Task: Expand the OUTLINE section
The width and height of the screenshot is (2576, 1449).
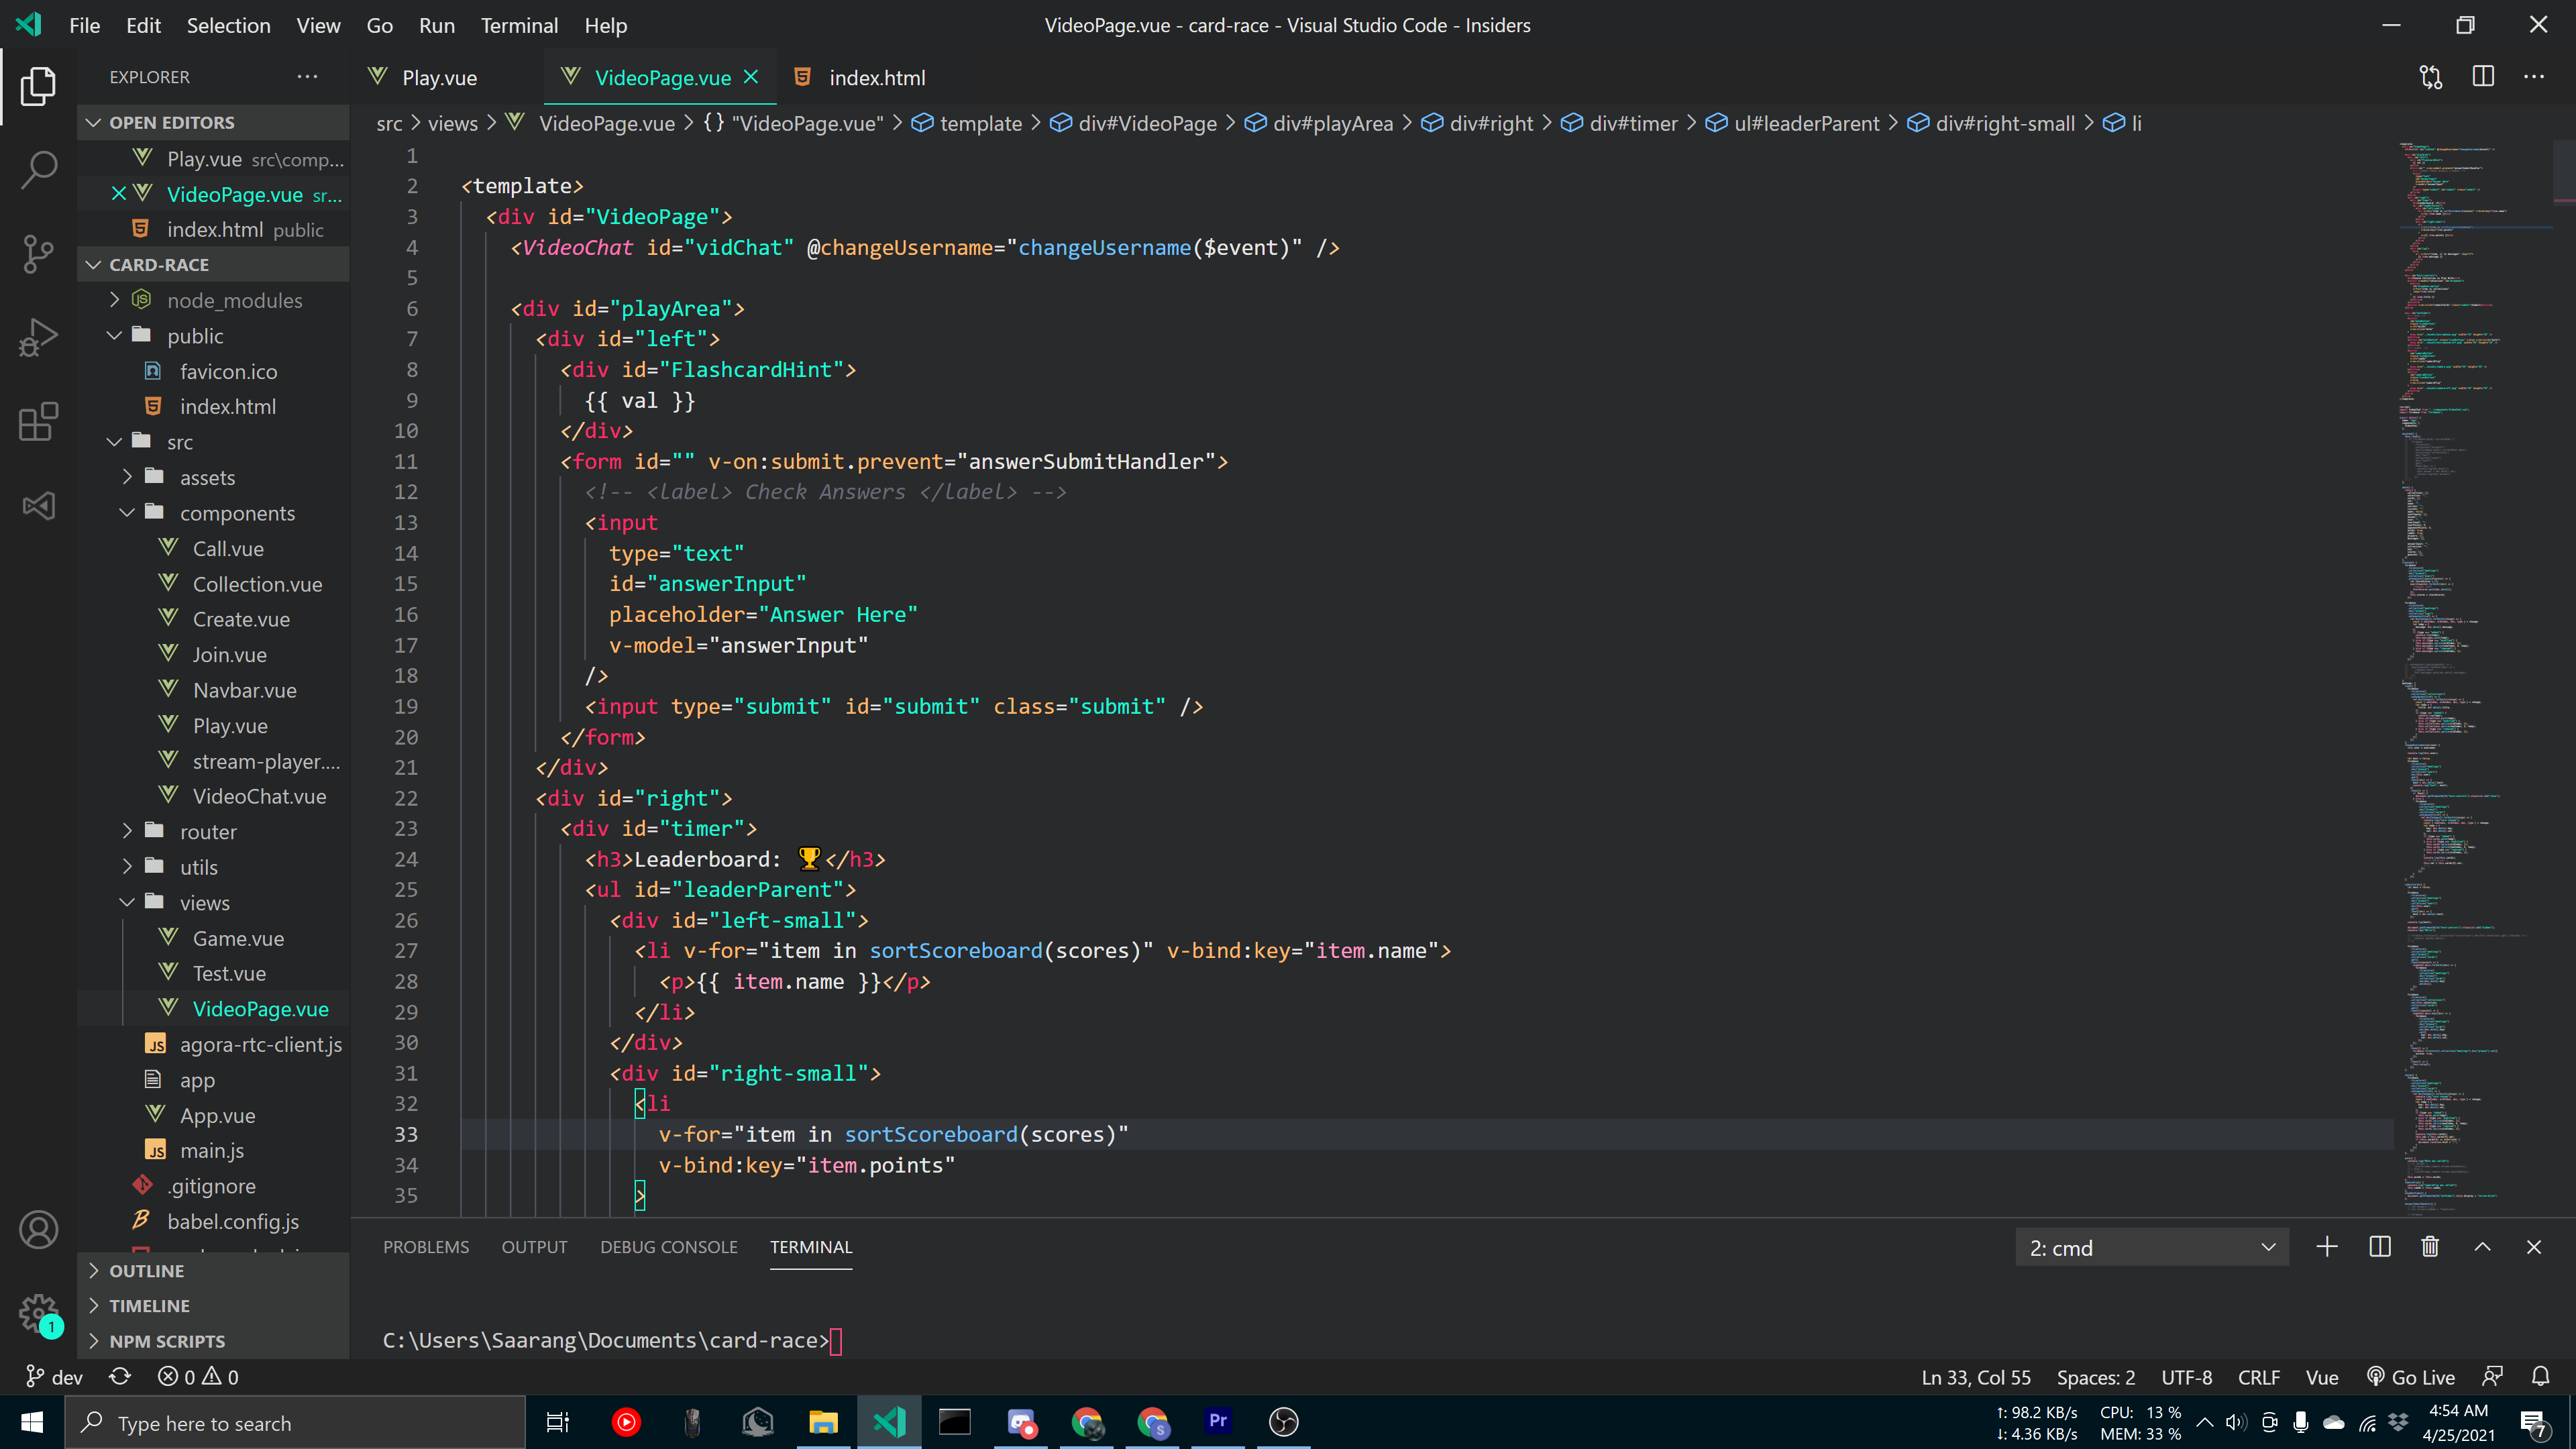Action: tap(147, 1271)
